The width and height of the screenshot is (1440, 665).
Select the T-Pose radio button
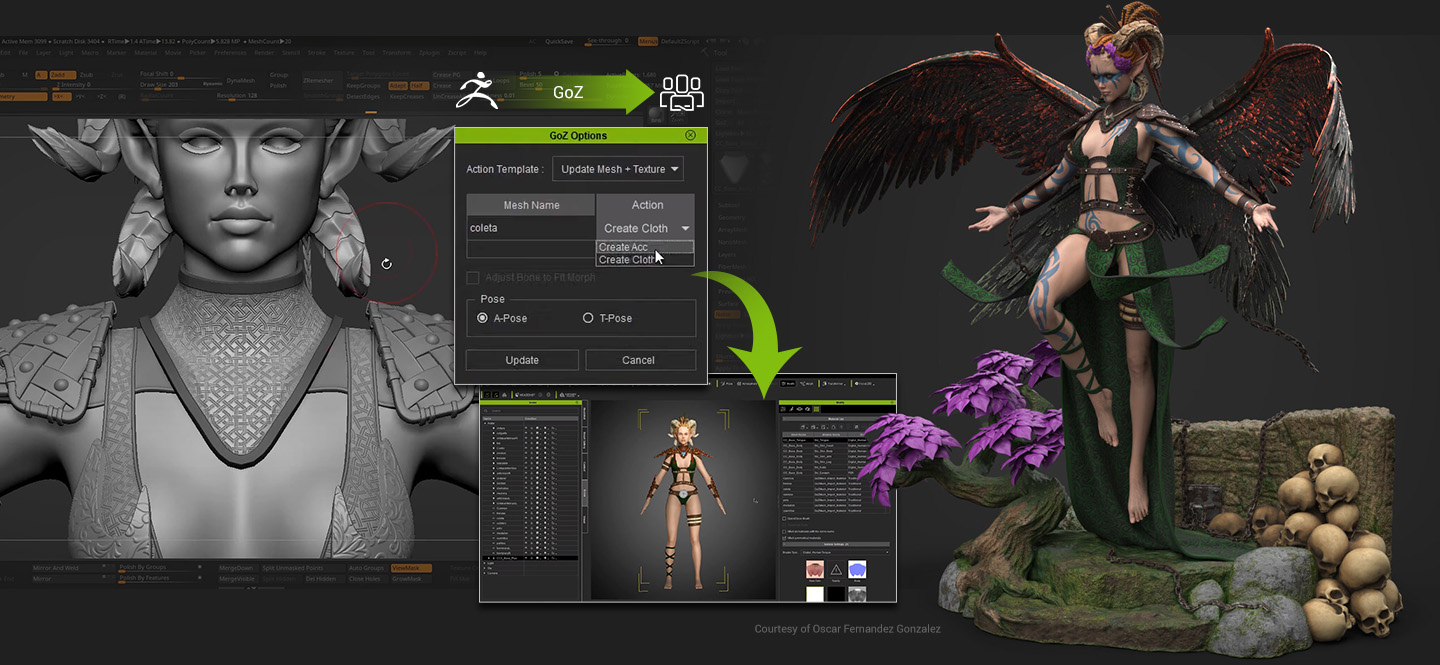[x=588, y=318]
